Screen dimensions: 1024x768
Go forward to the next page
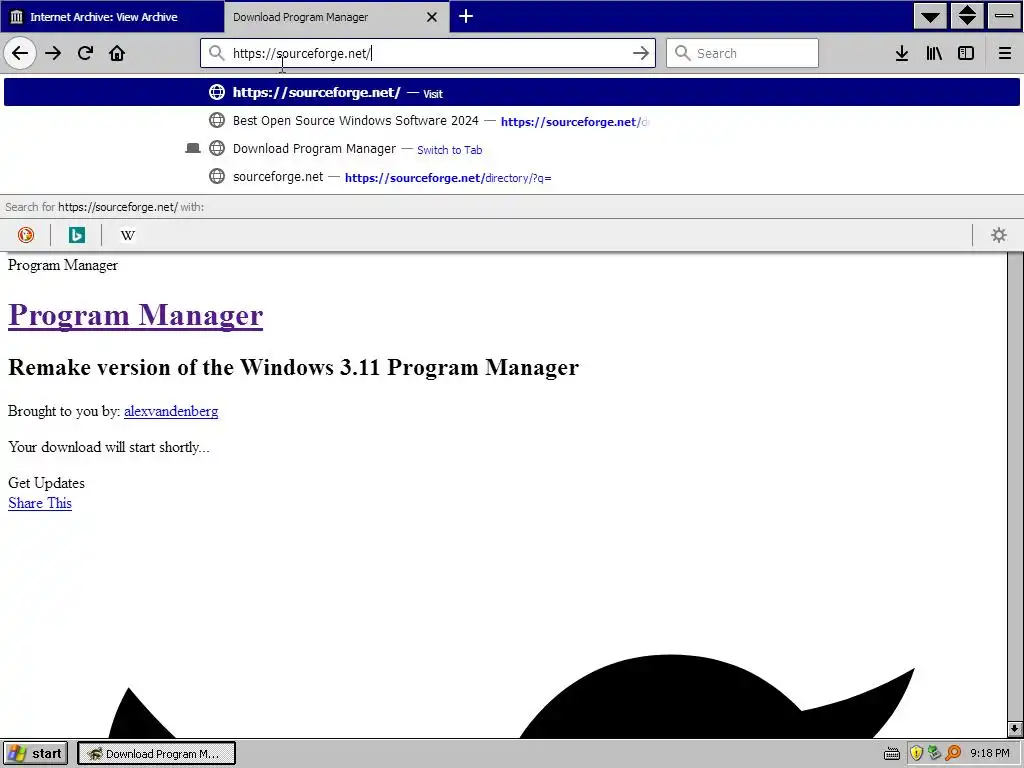click(53, 53)
